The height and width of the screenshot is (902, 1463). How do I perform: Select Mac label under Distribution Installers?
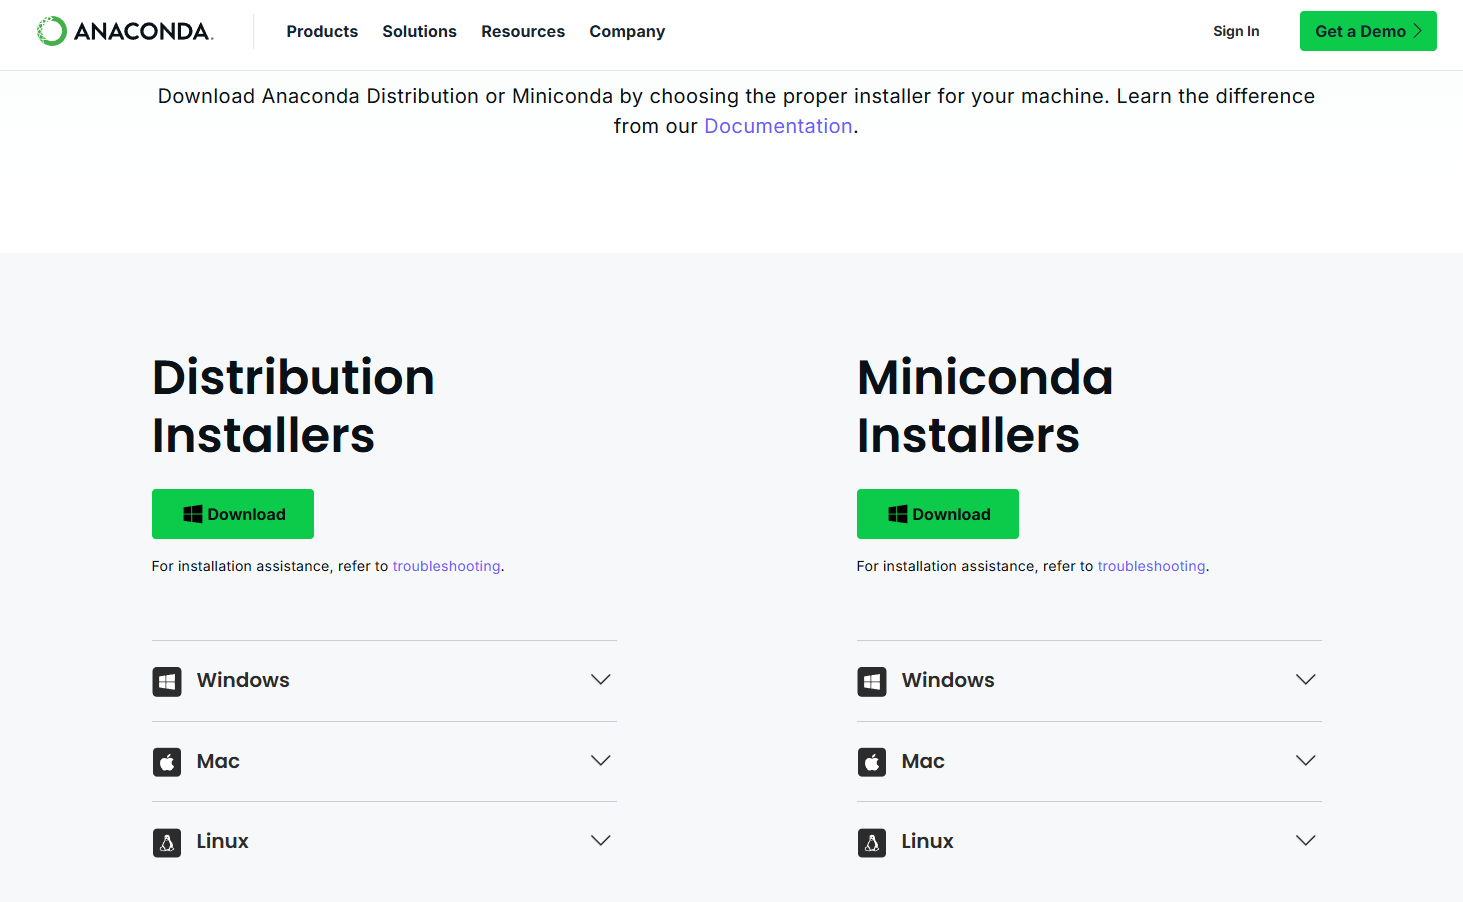[218, 761]
